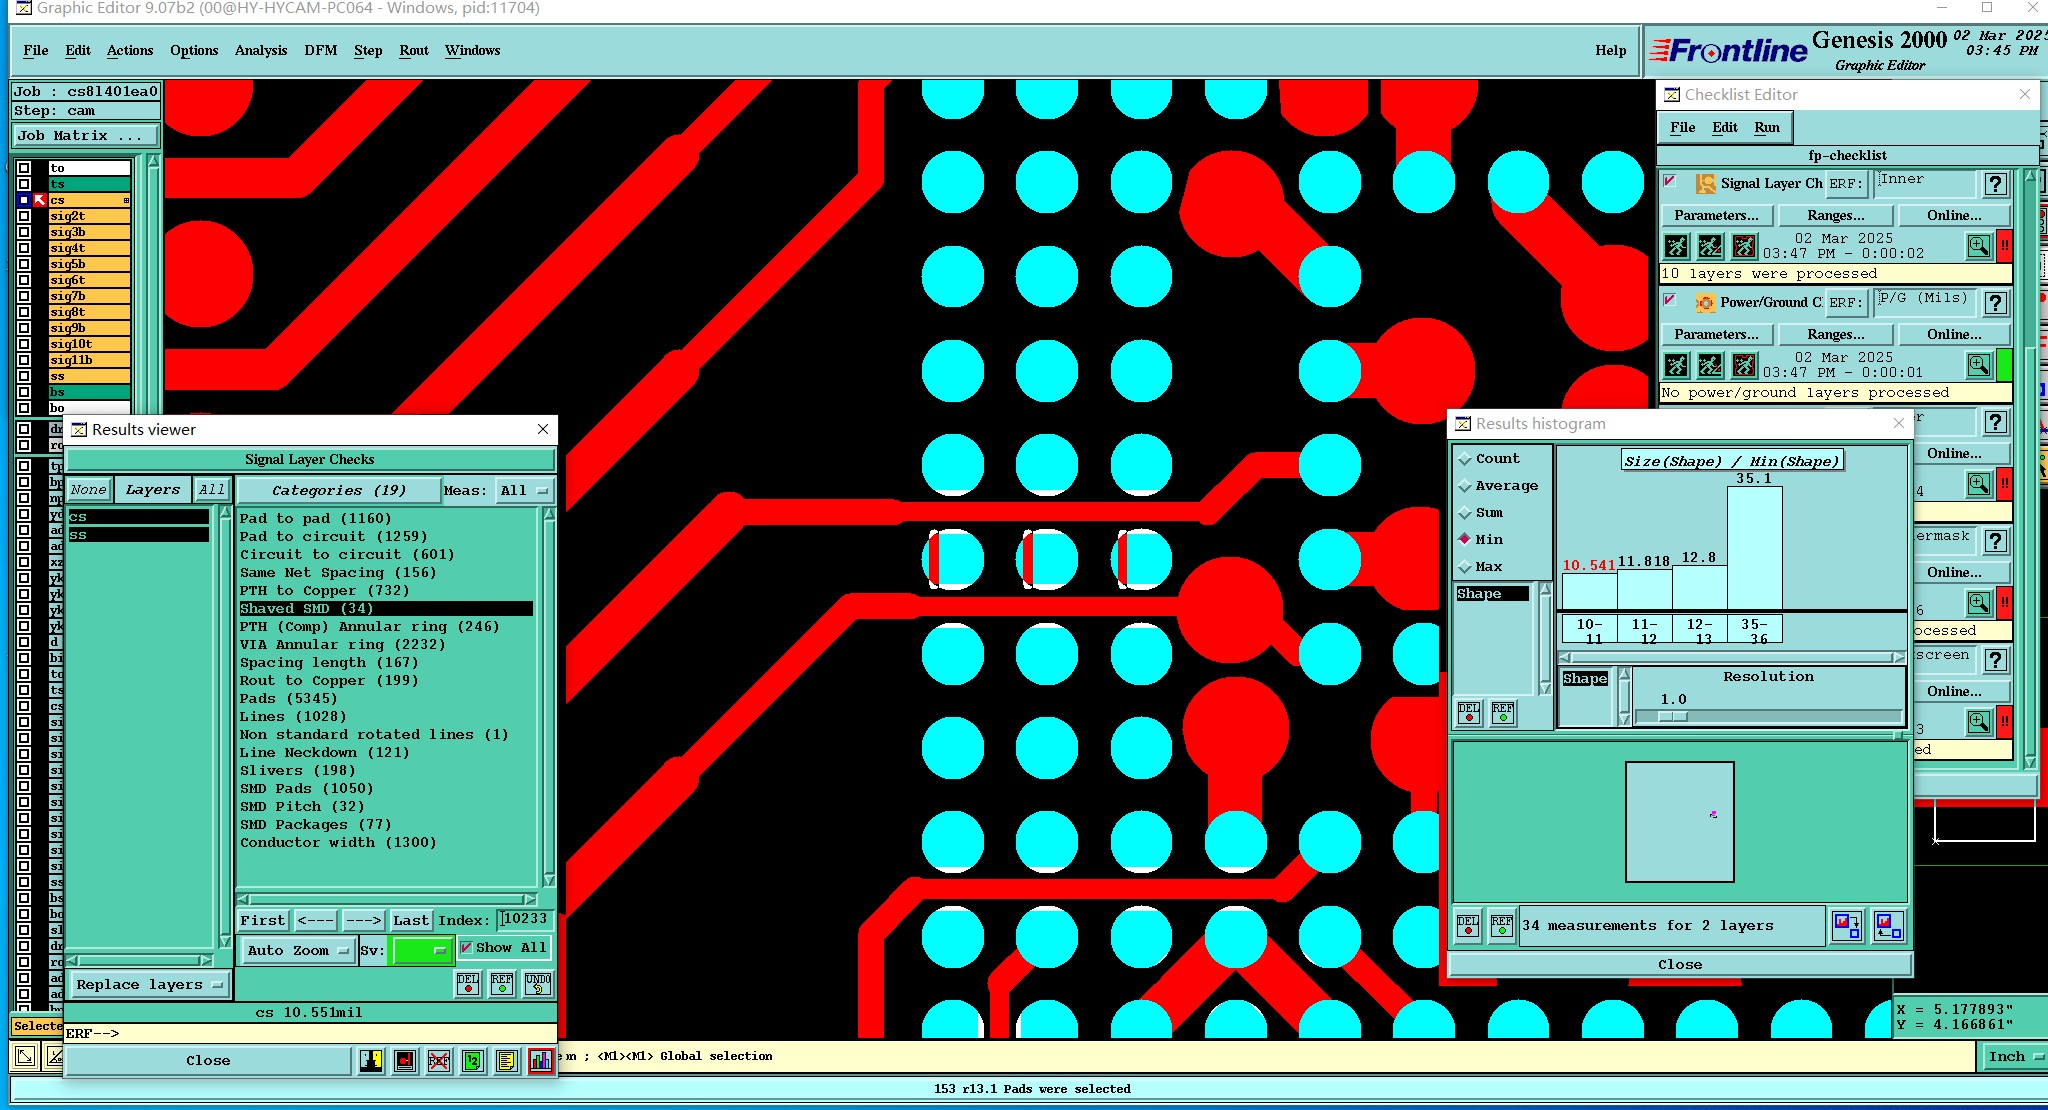Select the Average radio option
This screenshot has width=2048, height=1110.
coord(1466,486)
